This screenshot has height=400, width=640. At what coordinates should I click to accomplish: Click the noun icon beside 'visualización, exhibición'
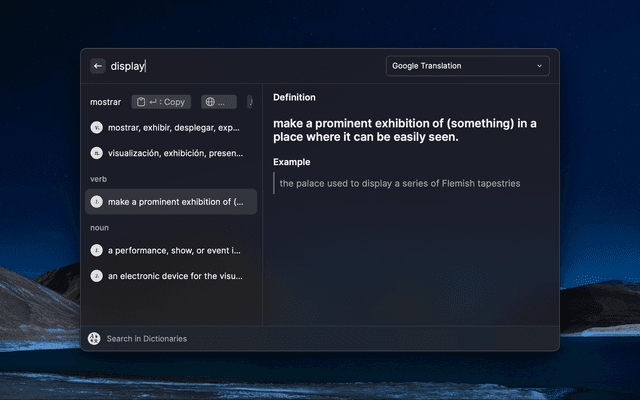point(96,154)
